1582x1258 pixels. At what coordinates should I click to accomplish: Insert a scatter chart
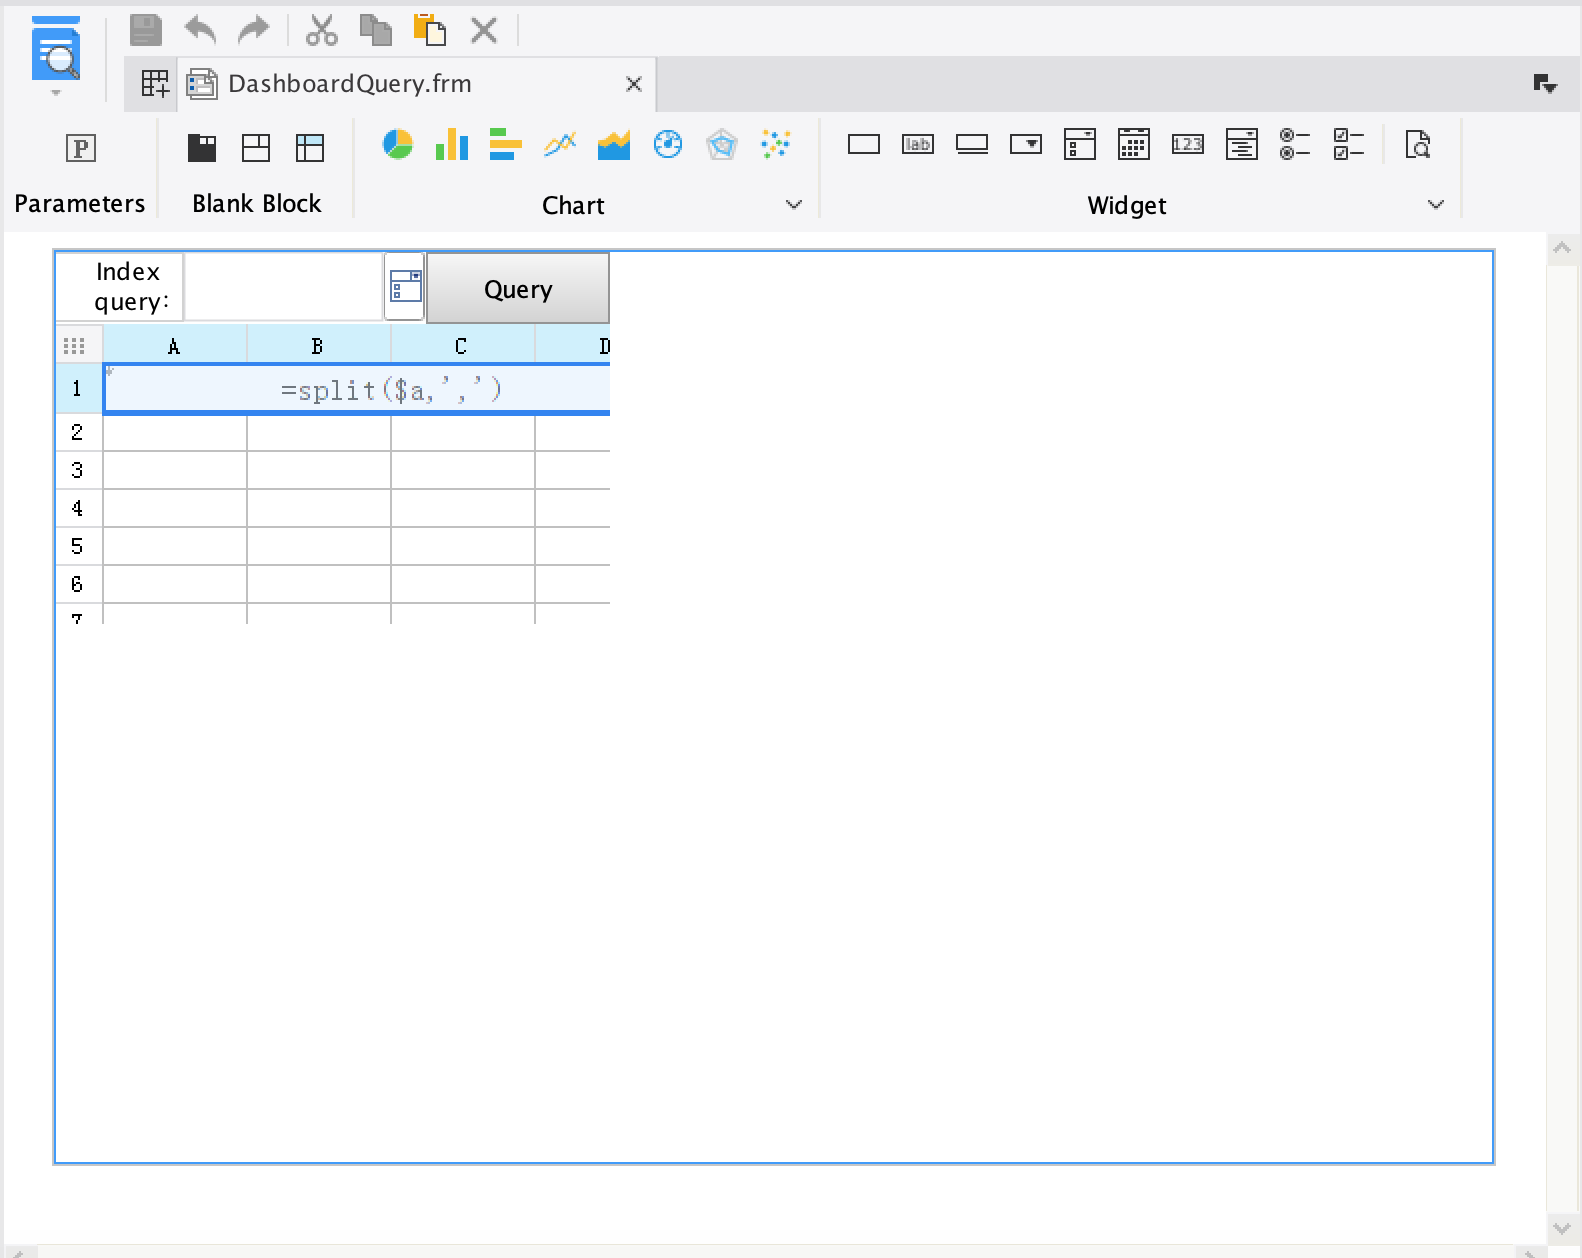pos(776,145)
